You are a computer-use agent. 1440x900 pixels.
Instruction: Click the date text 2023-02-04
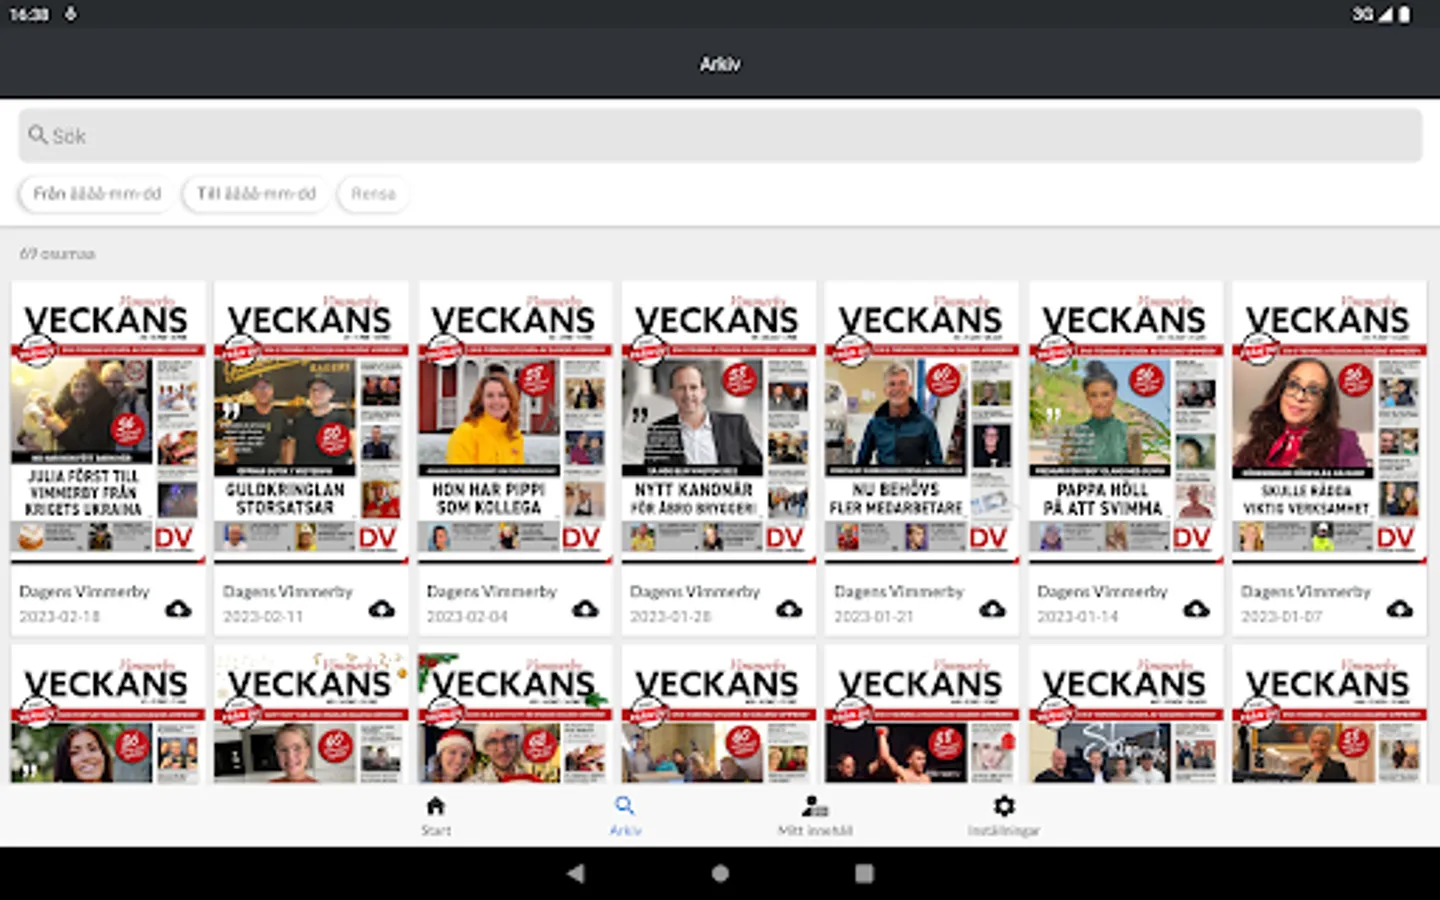pos(467,617)
